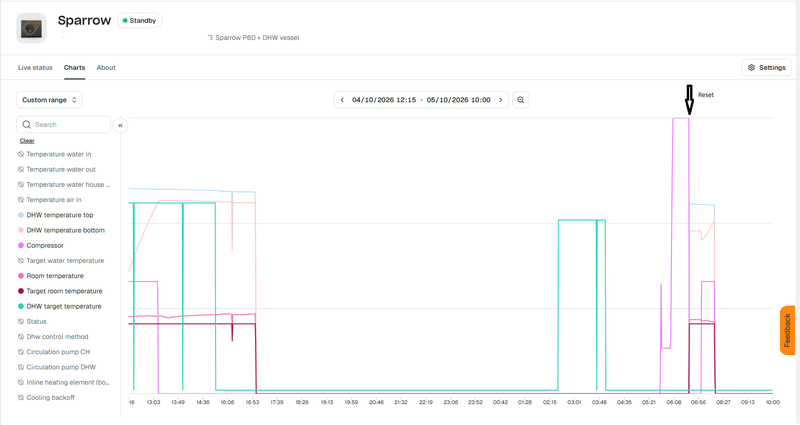Click the Settings gear icon
800x425 pixels.
[751, 67]
